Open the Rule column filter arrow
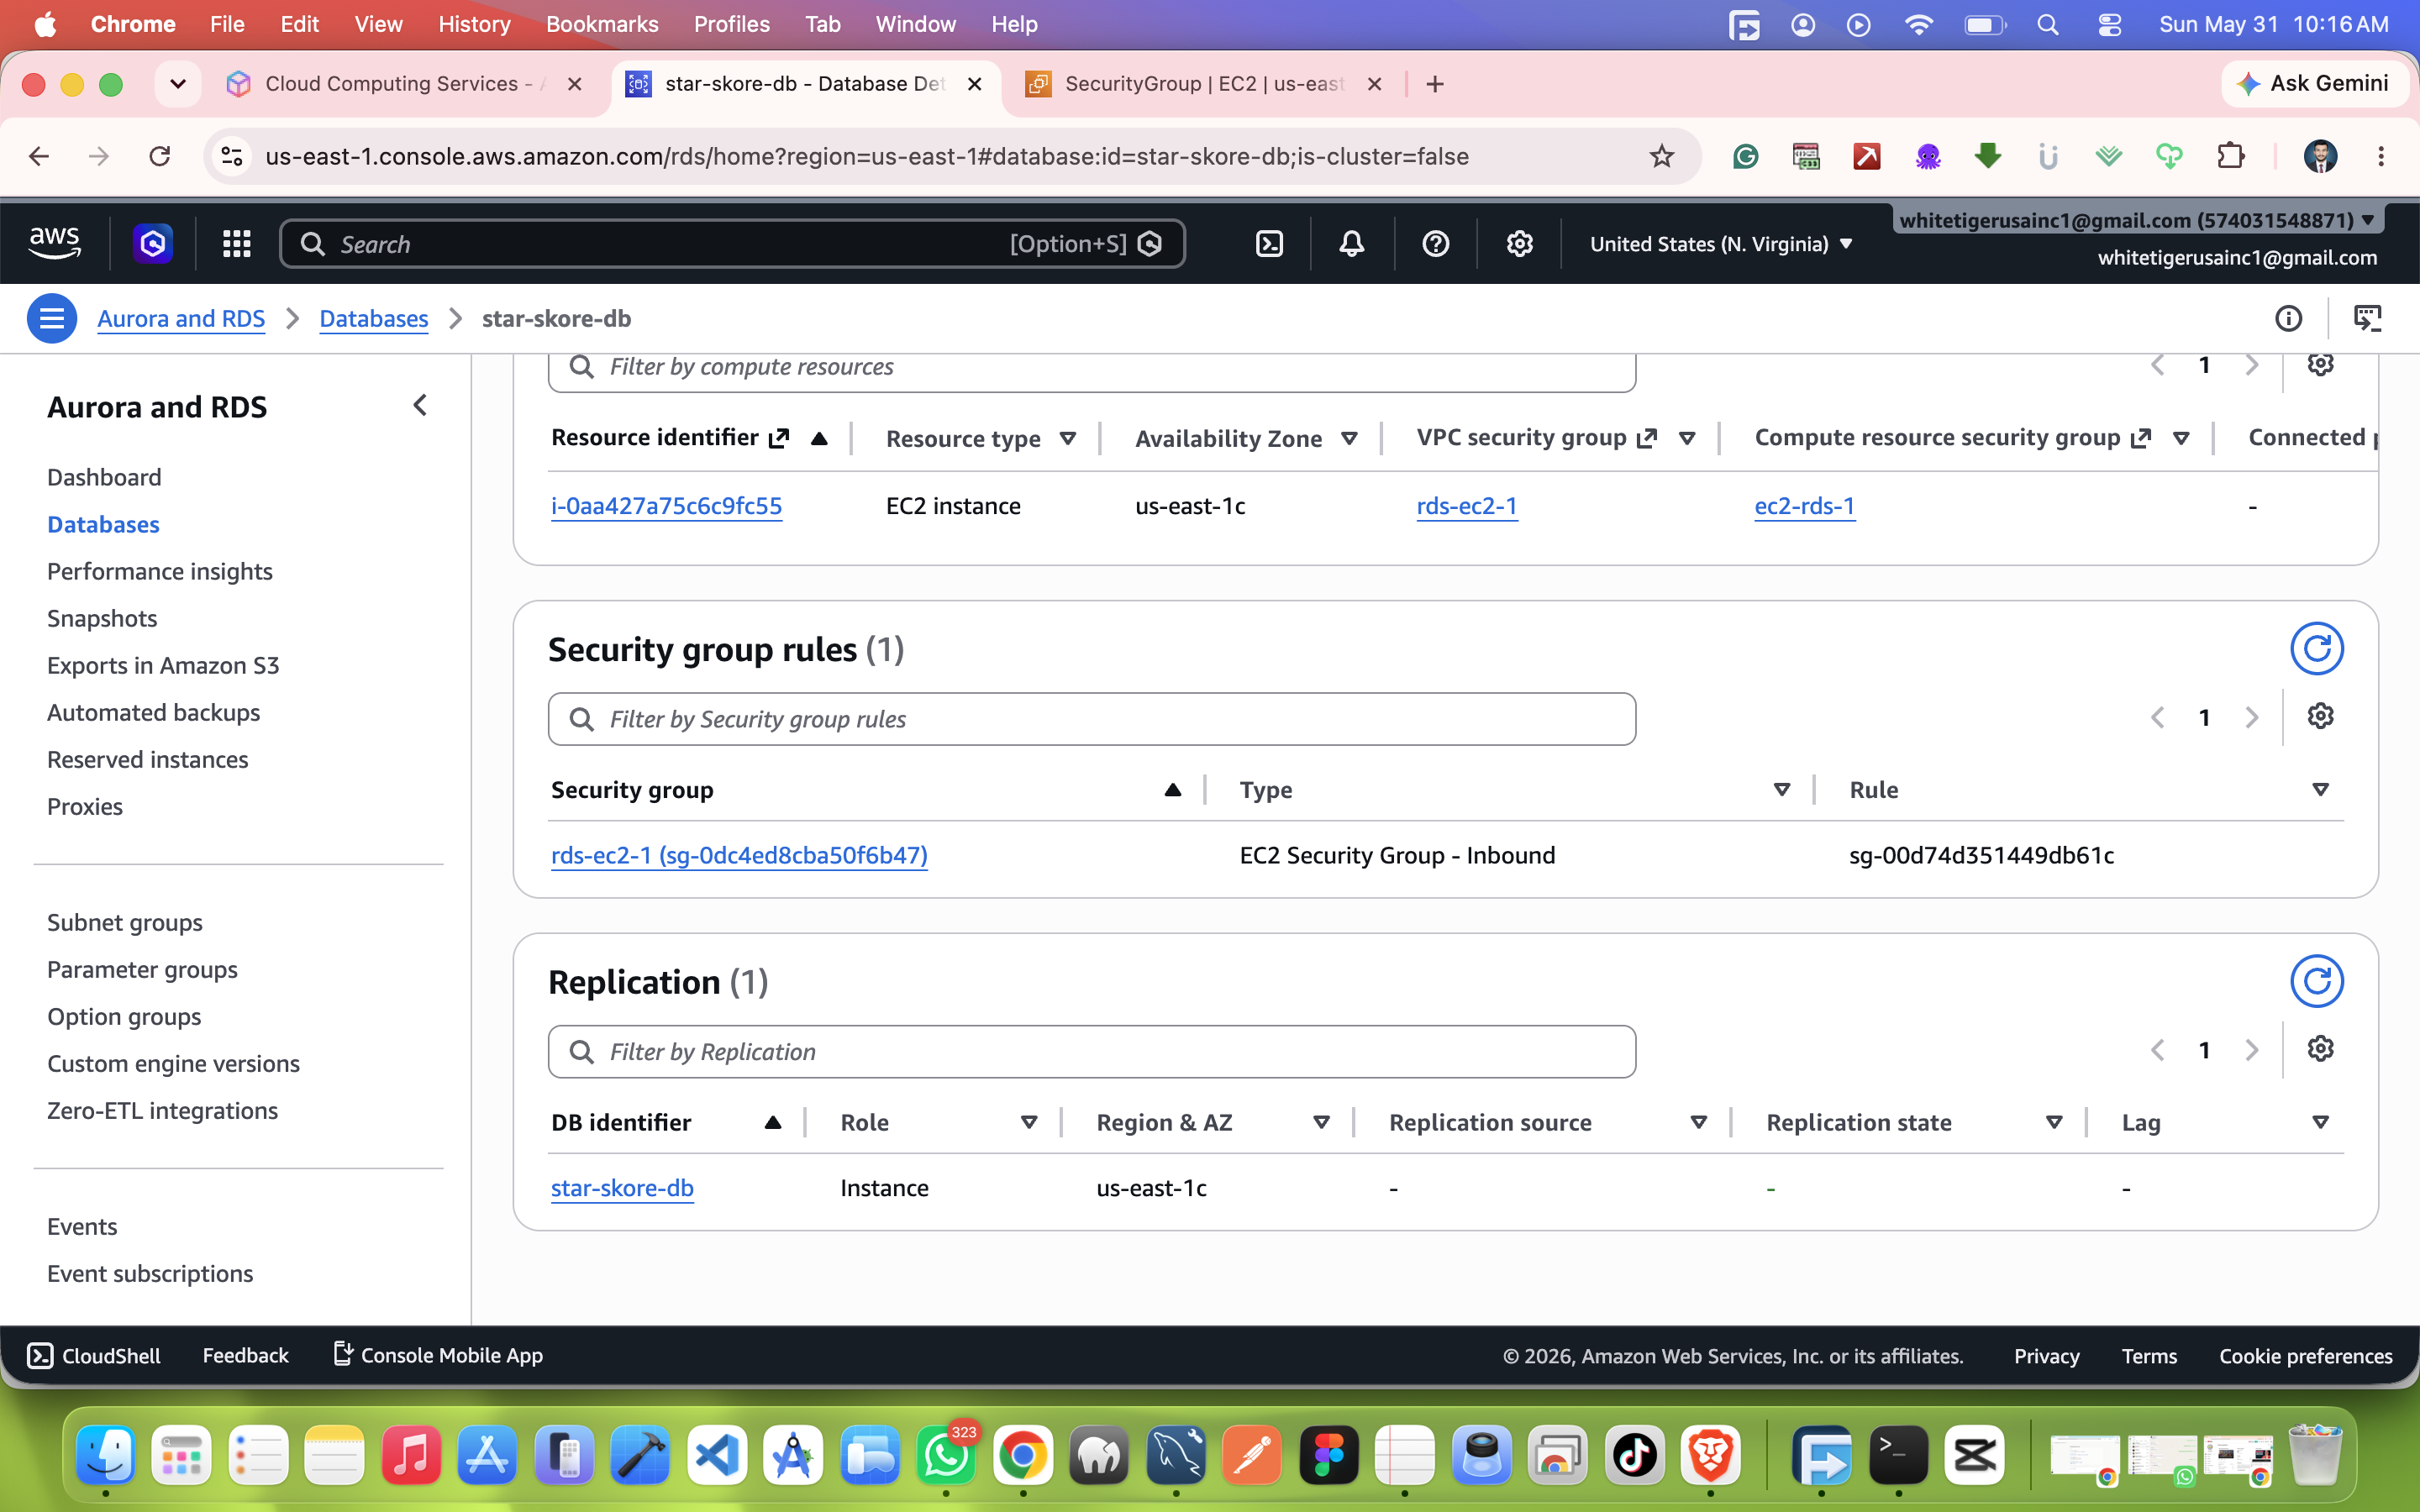This screenshot has height=1512, width=2420. [2320, 790]
